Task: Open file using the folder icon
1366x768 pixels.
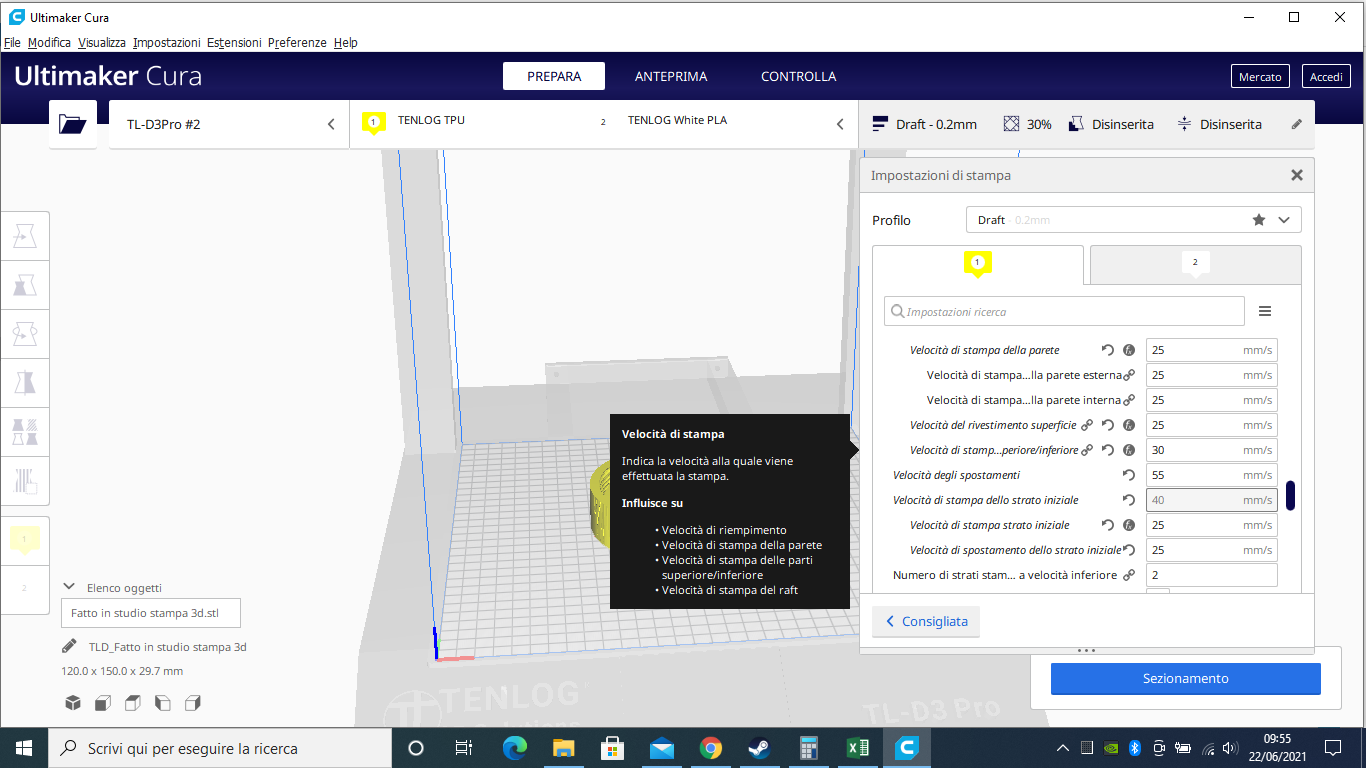Action: [73, 124]
